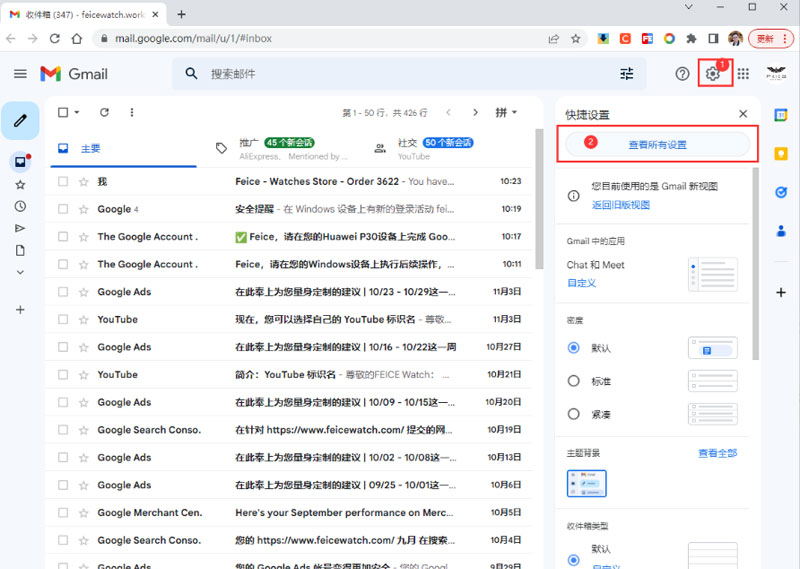Open the more options three-dot menu
The image size is (800, 569).
[x=132, y=112]
